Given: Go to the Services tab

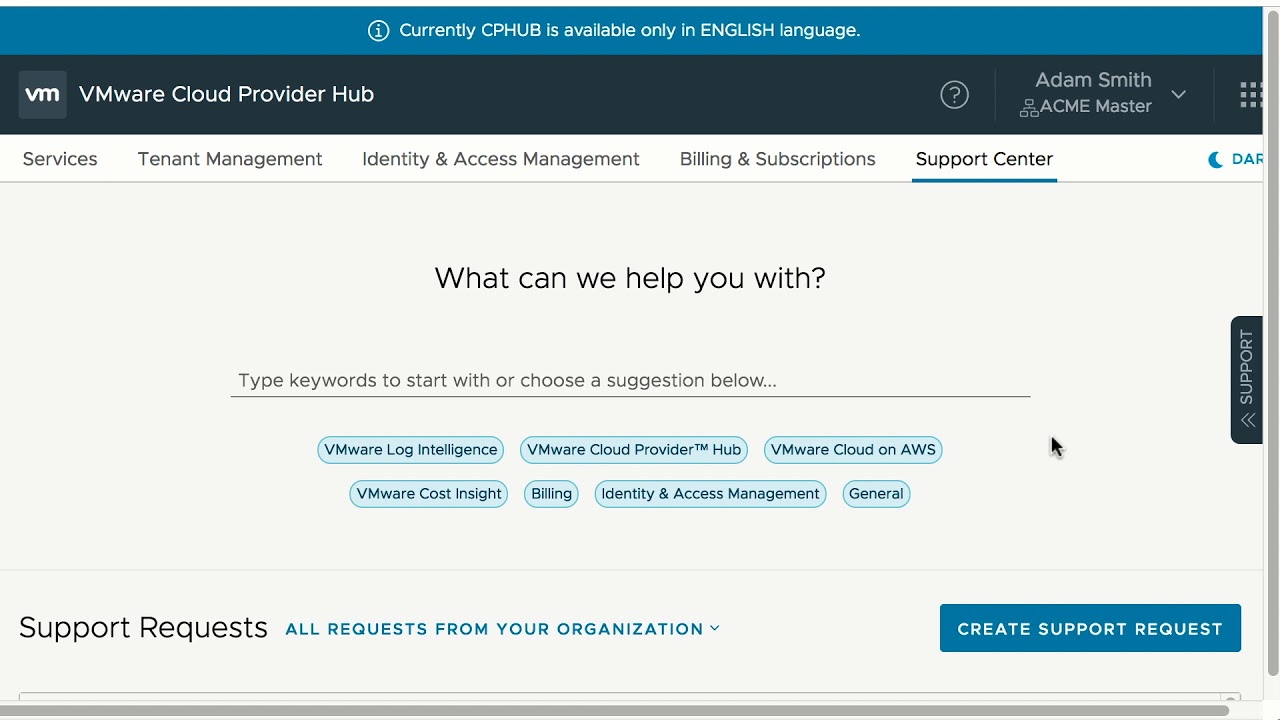Looking at the screenshot, I should pyautogui.click(x=60, y=159).
